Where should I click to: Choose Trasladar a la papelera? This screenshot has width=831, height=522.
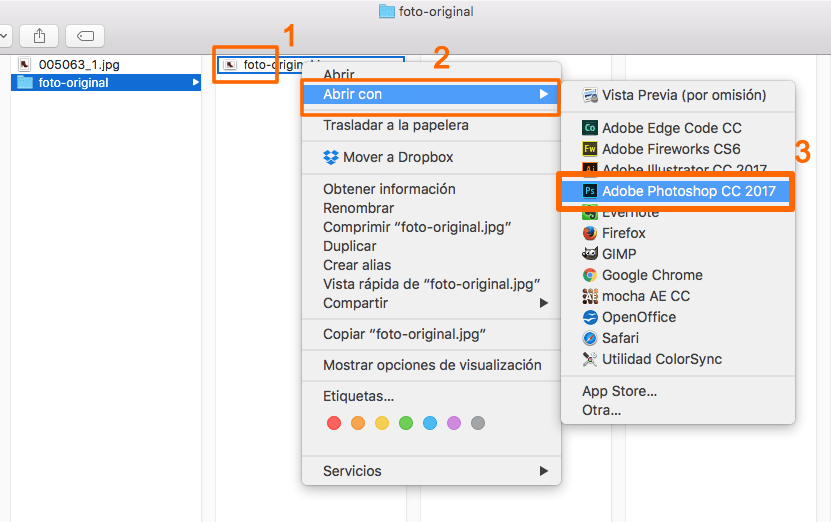coord(395,126)
